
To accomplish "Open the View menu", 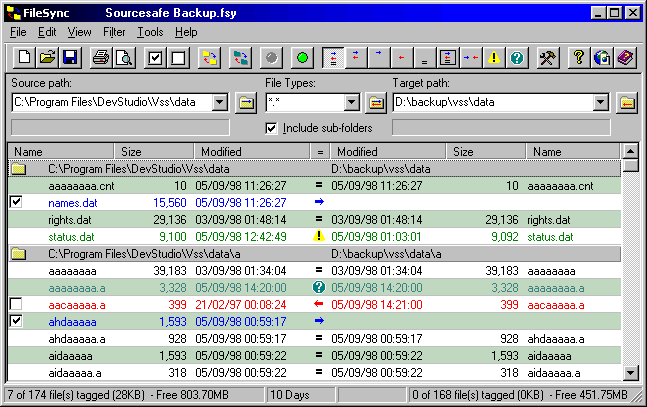I will (79, 32).
